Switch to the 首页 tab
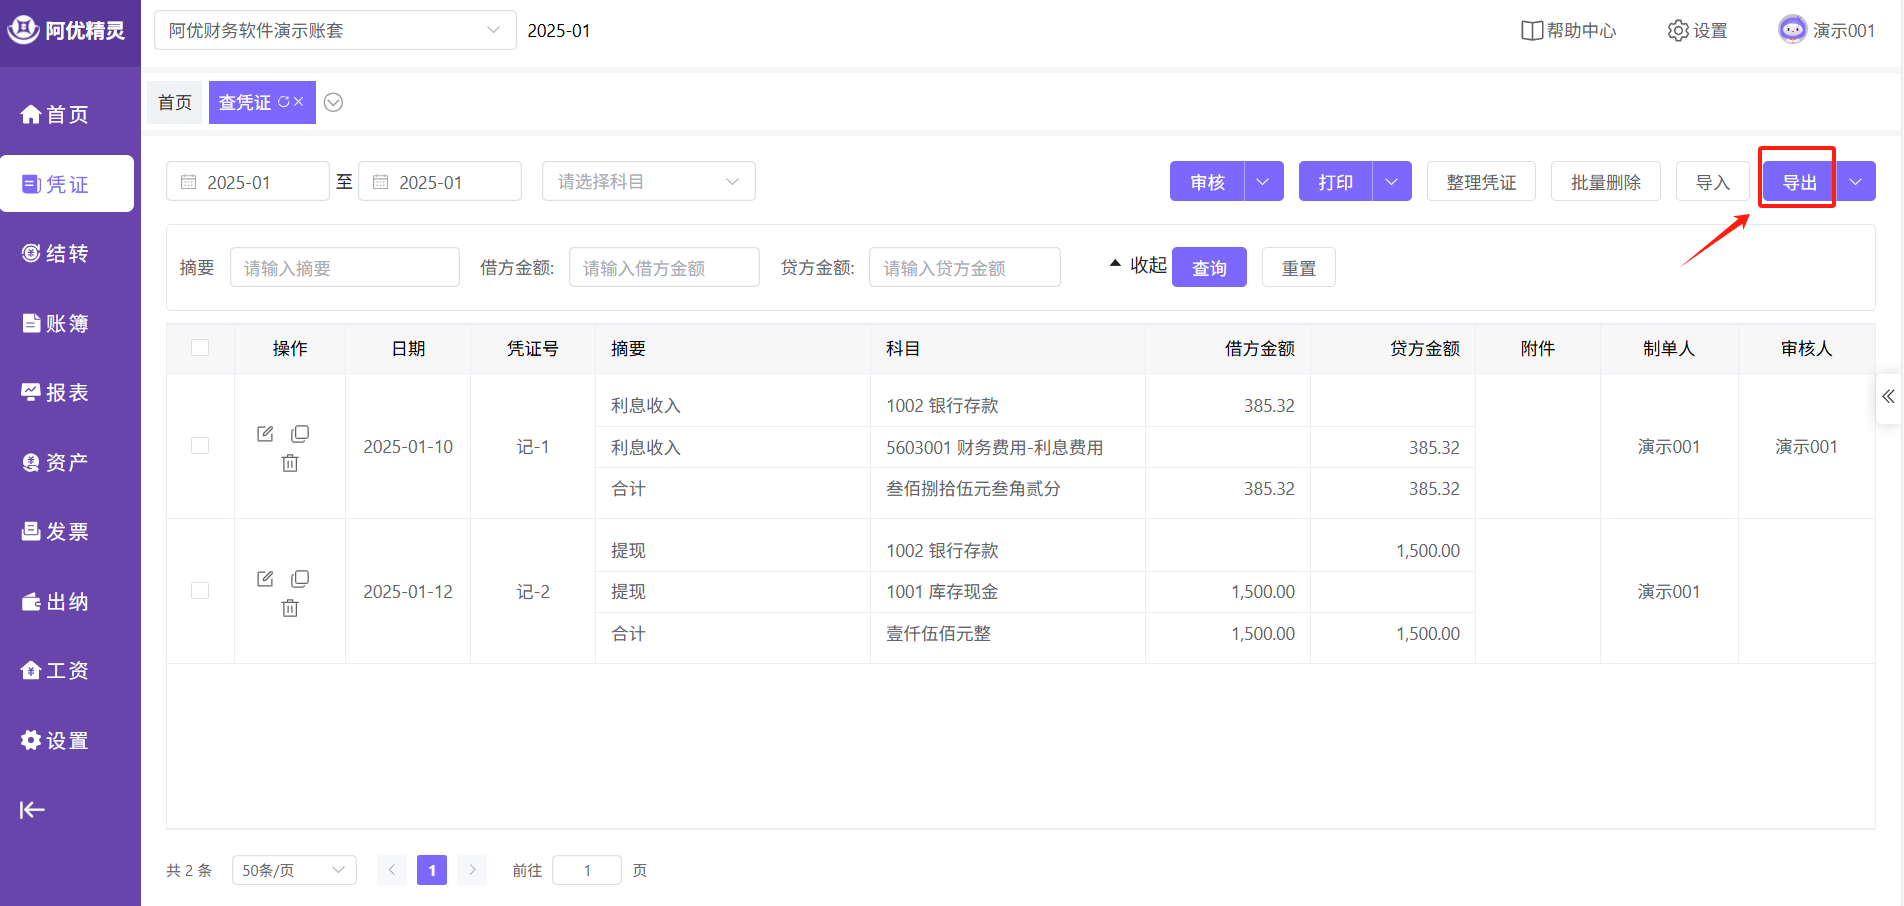Viewport: 1904px width, 906px height. (x=175, y=103)
